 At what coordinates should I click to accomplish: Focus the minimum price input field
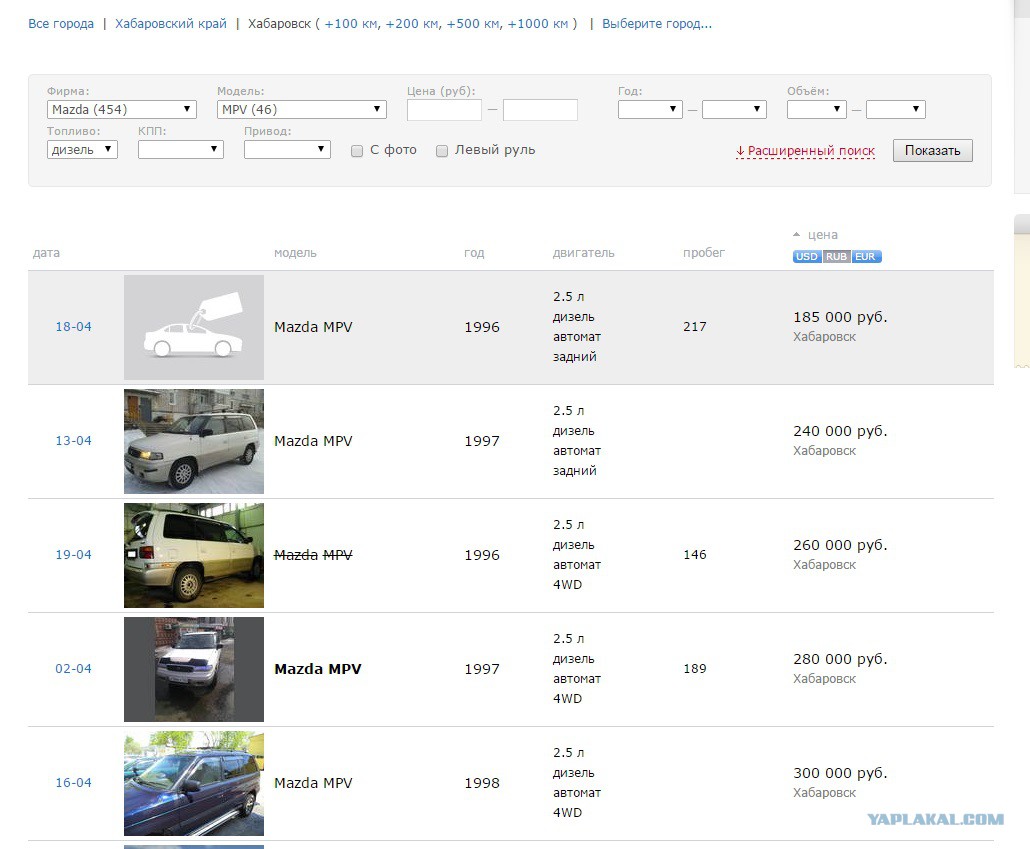[x=444, y=110]
